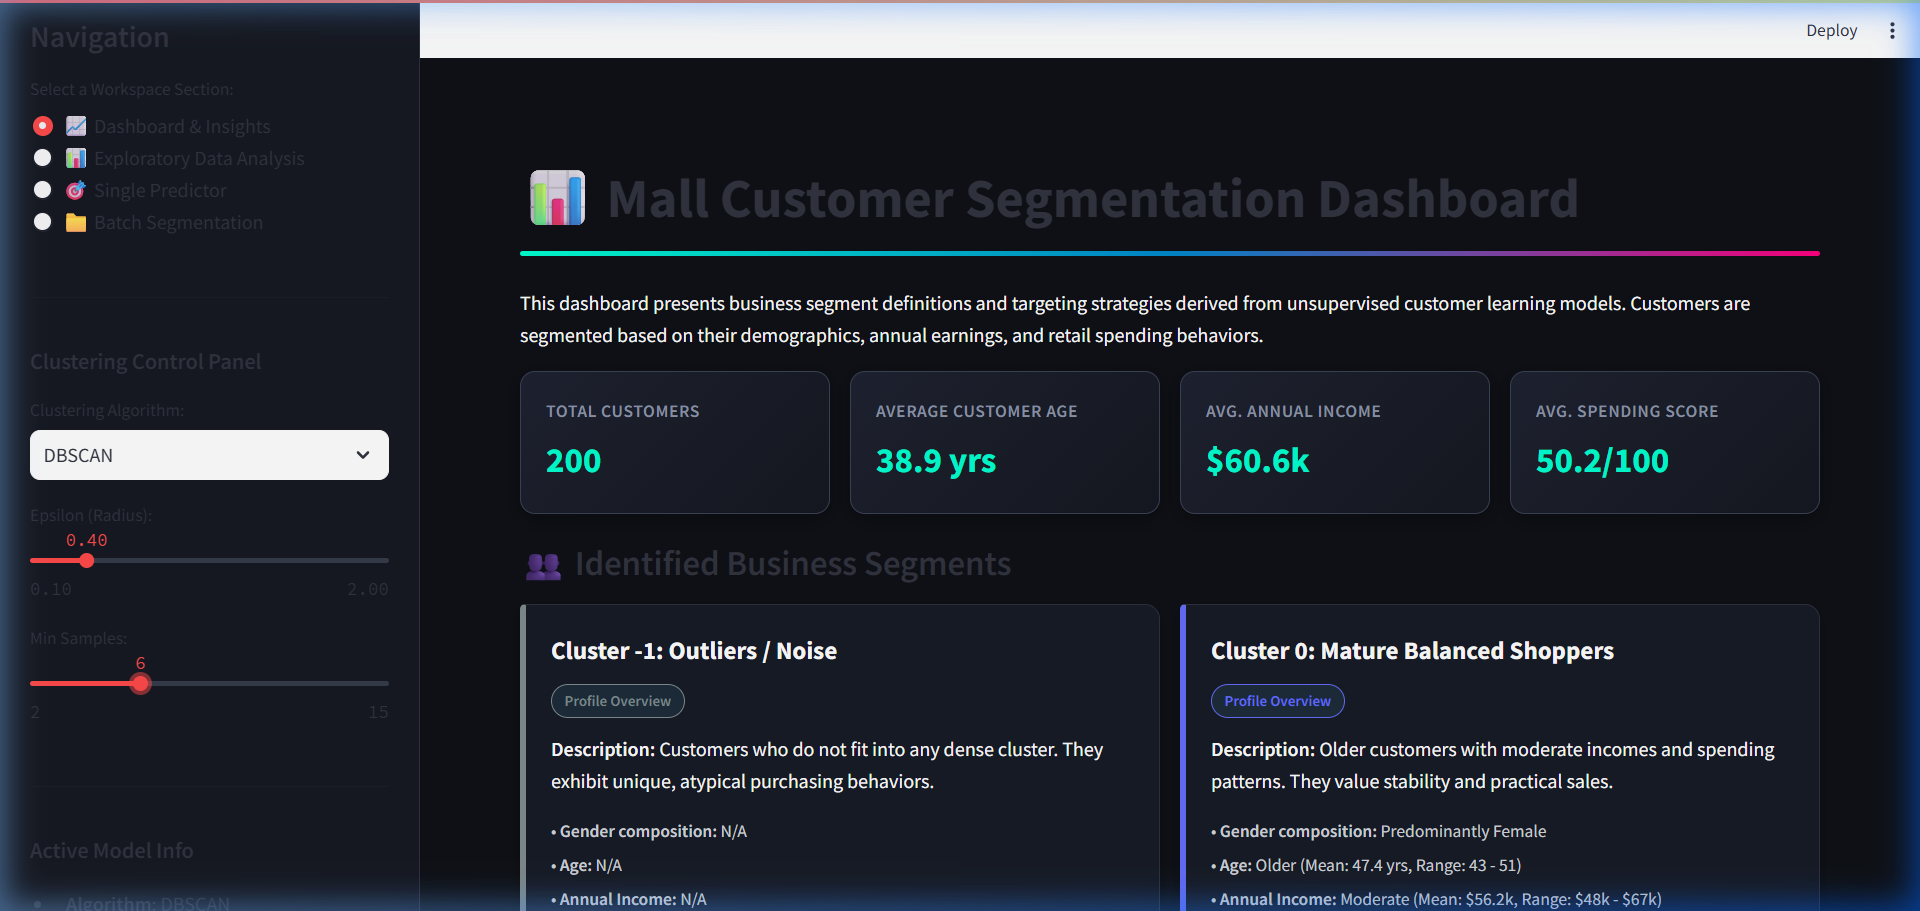Select Dashboard & Insights radio button
Image resolution: width=1920 pixels, height=911 pixels.
coord(43,126)
